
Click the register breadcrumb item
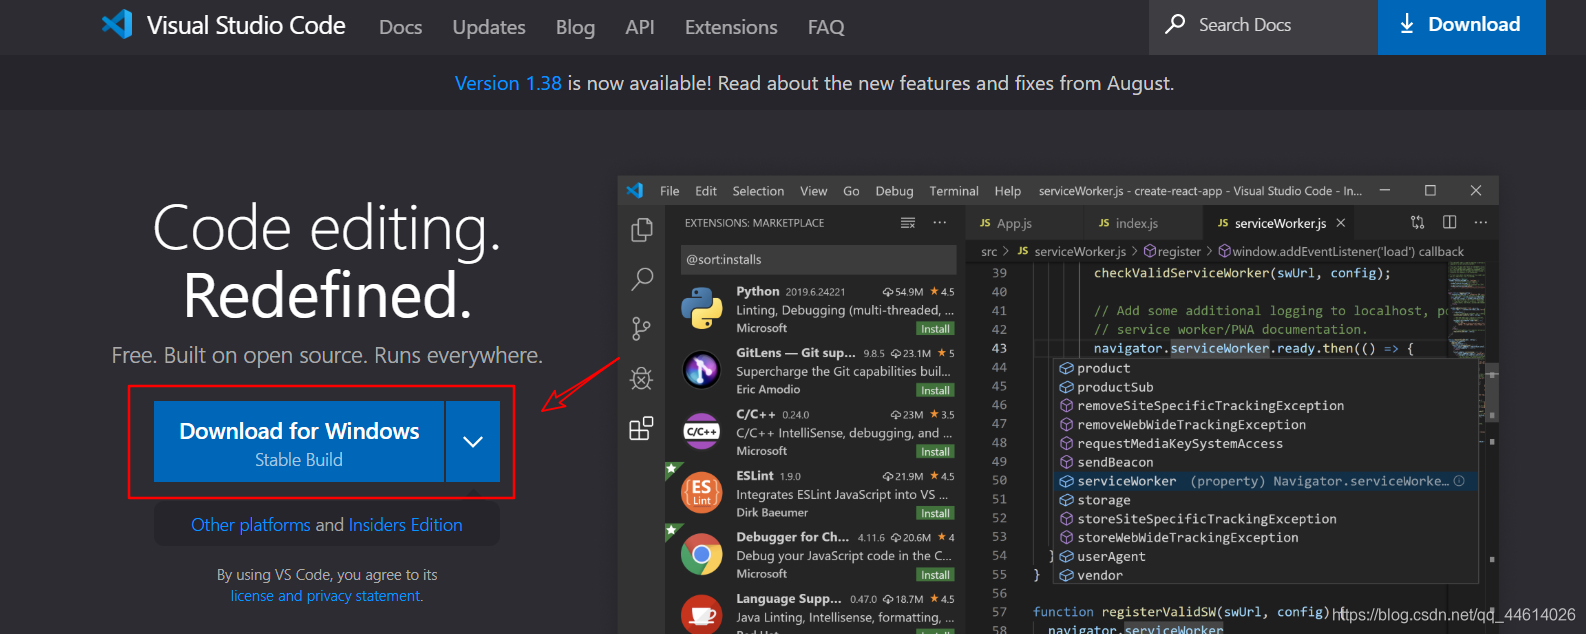coord(1172,251)
